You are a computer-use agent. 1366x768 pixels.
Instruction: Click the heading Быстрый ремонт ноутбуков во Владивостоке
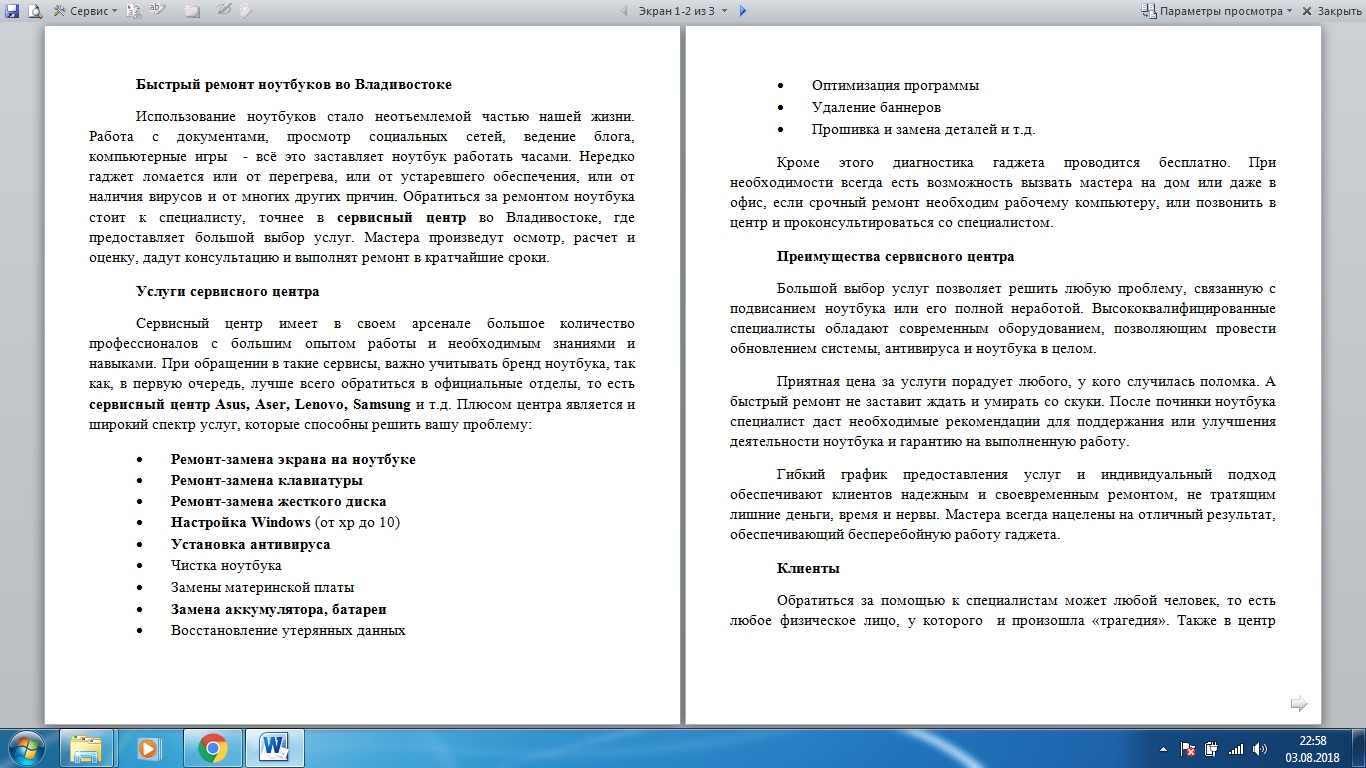click(x=294, y=85)
